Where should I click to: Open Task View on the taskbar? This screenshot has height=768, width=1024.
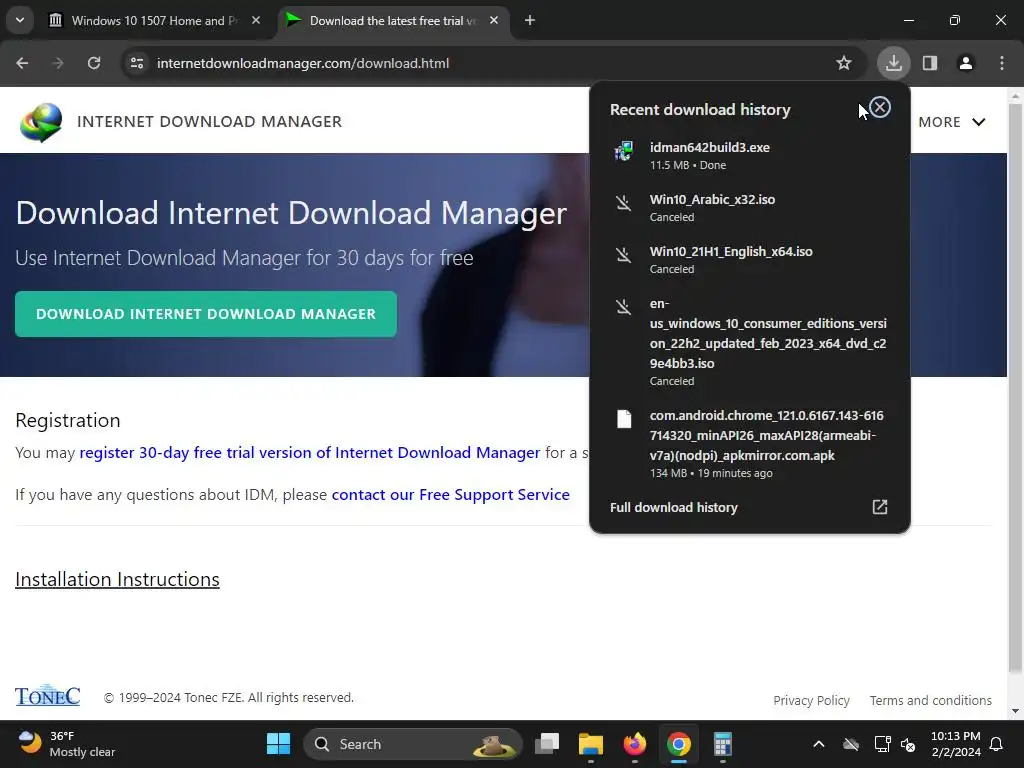tap(547, 744)
